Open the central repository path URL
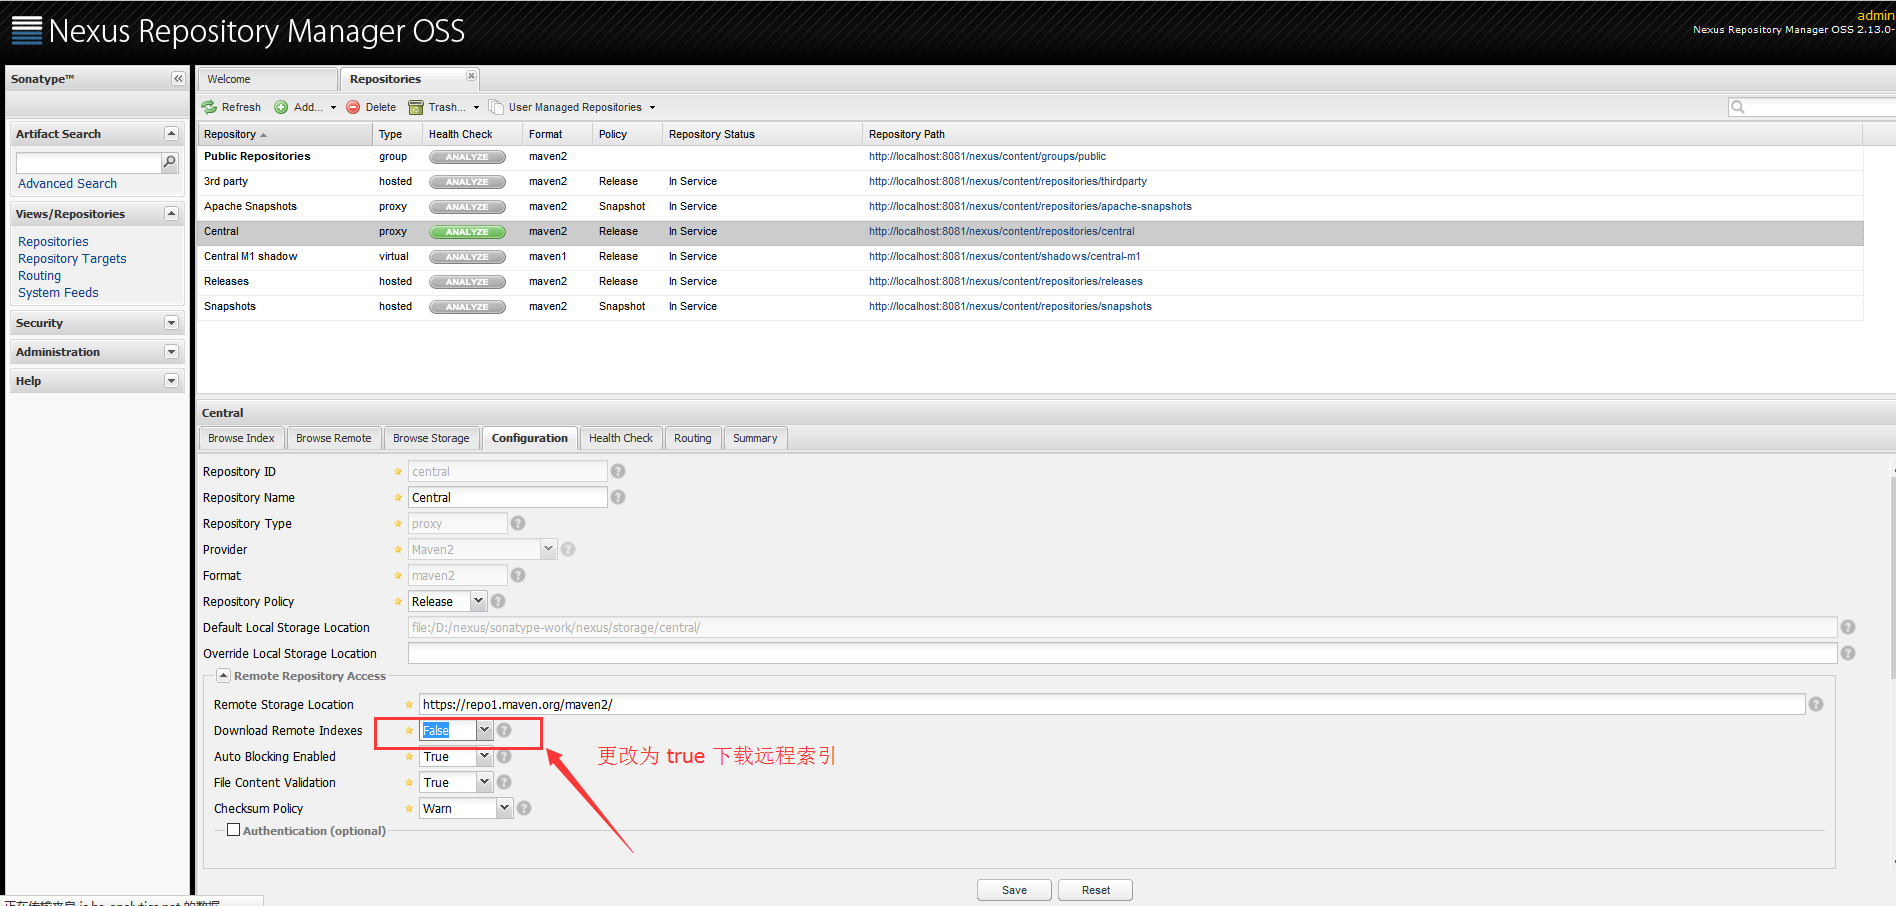Image resolution: width=1896 pixels, height=906 pixels. point(1001,232)
